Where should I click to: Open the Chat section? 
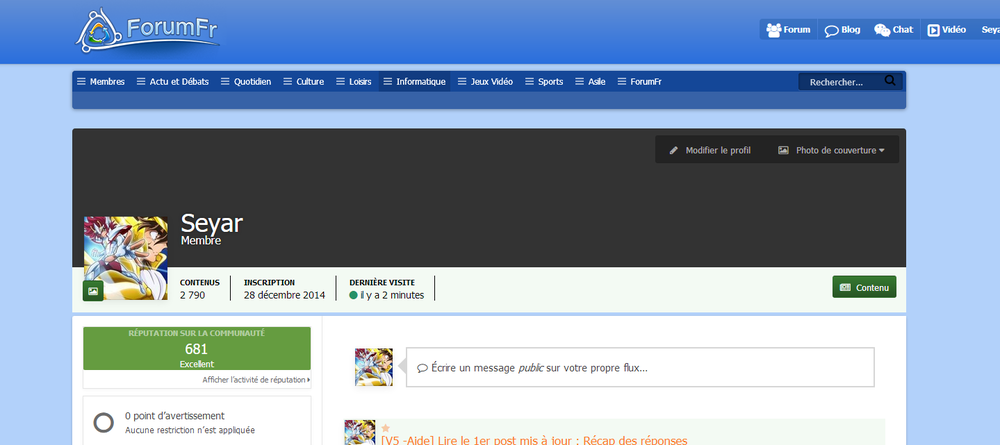coord(893,30)
